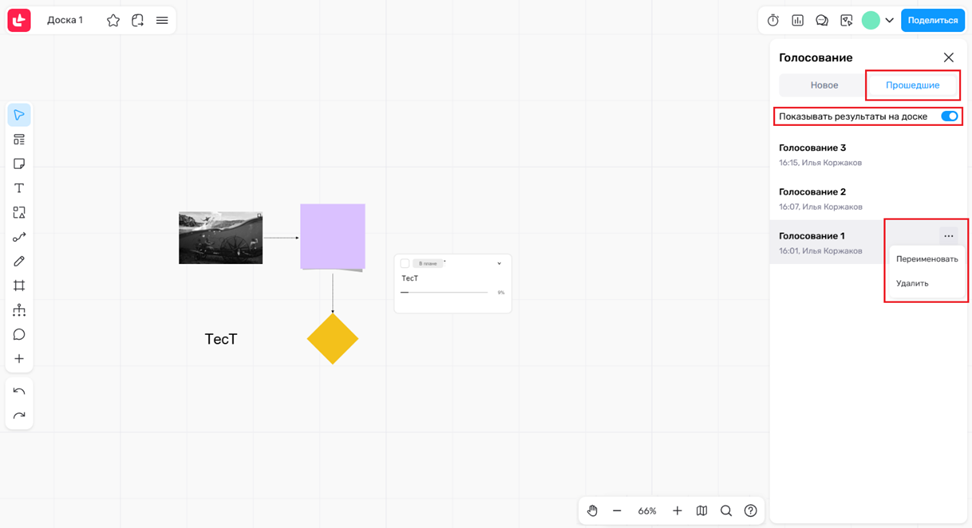
Task: Open more tools with plus icon
Action: click(19, 359)
